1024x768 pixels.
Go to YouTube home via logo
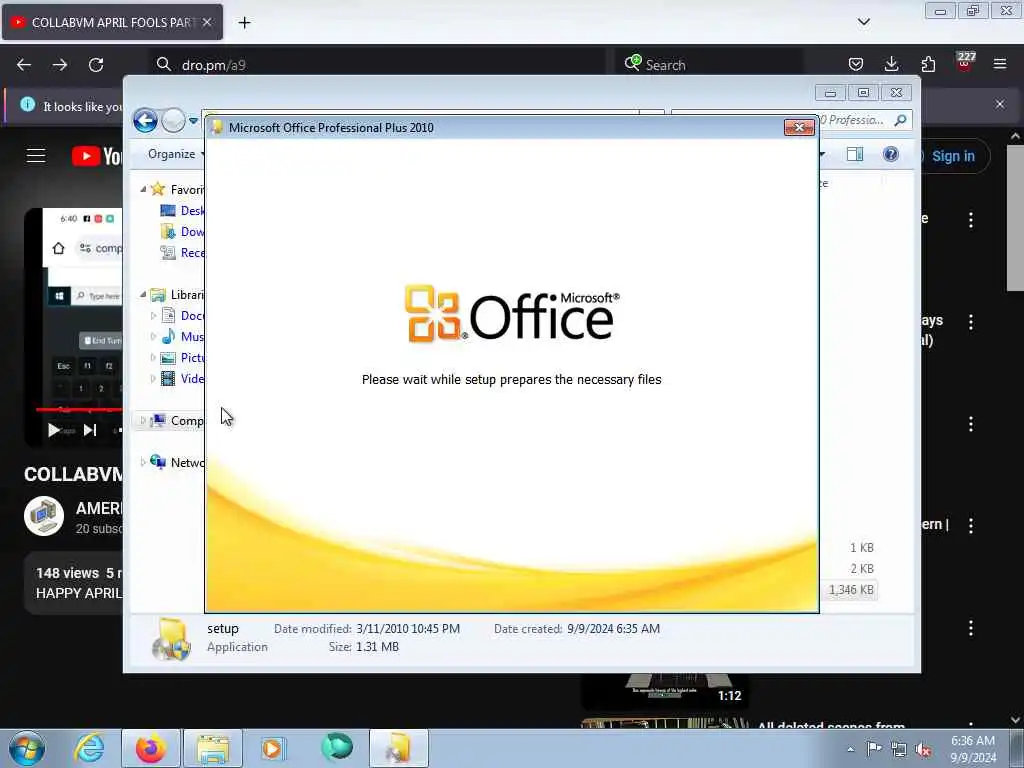(x=97, y=156)
